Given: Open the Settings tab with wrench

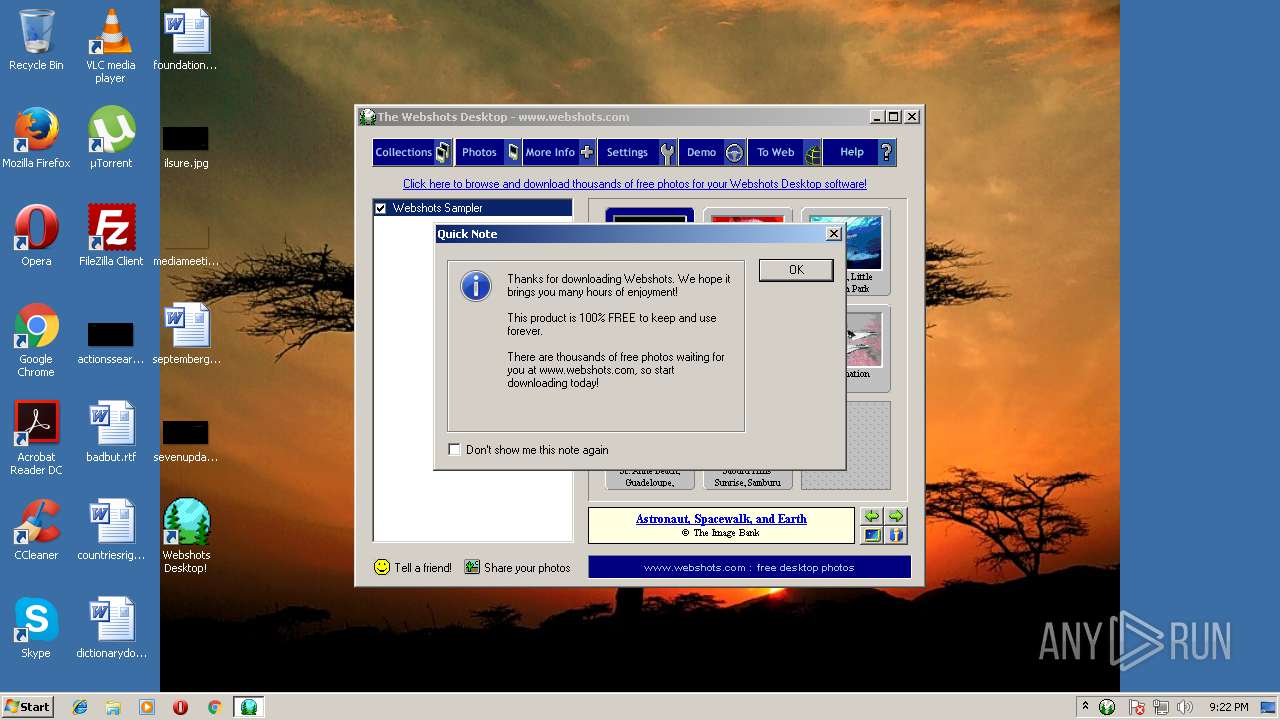Looking at the screenshot, I should (637, 152).
